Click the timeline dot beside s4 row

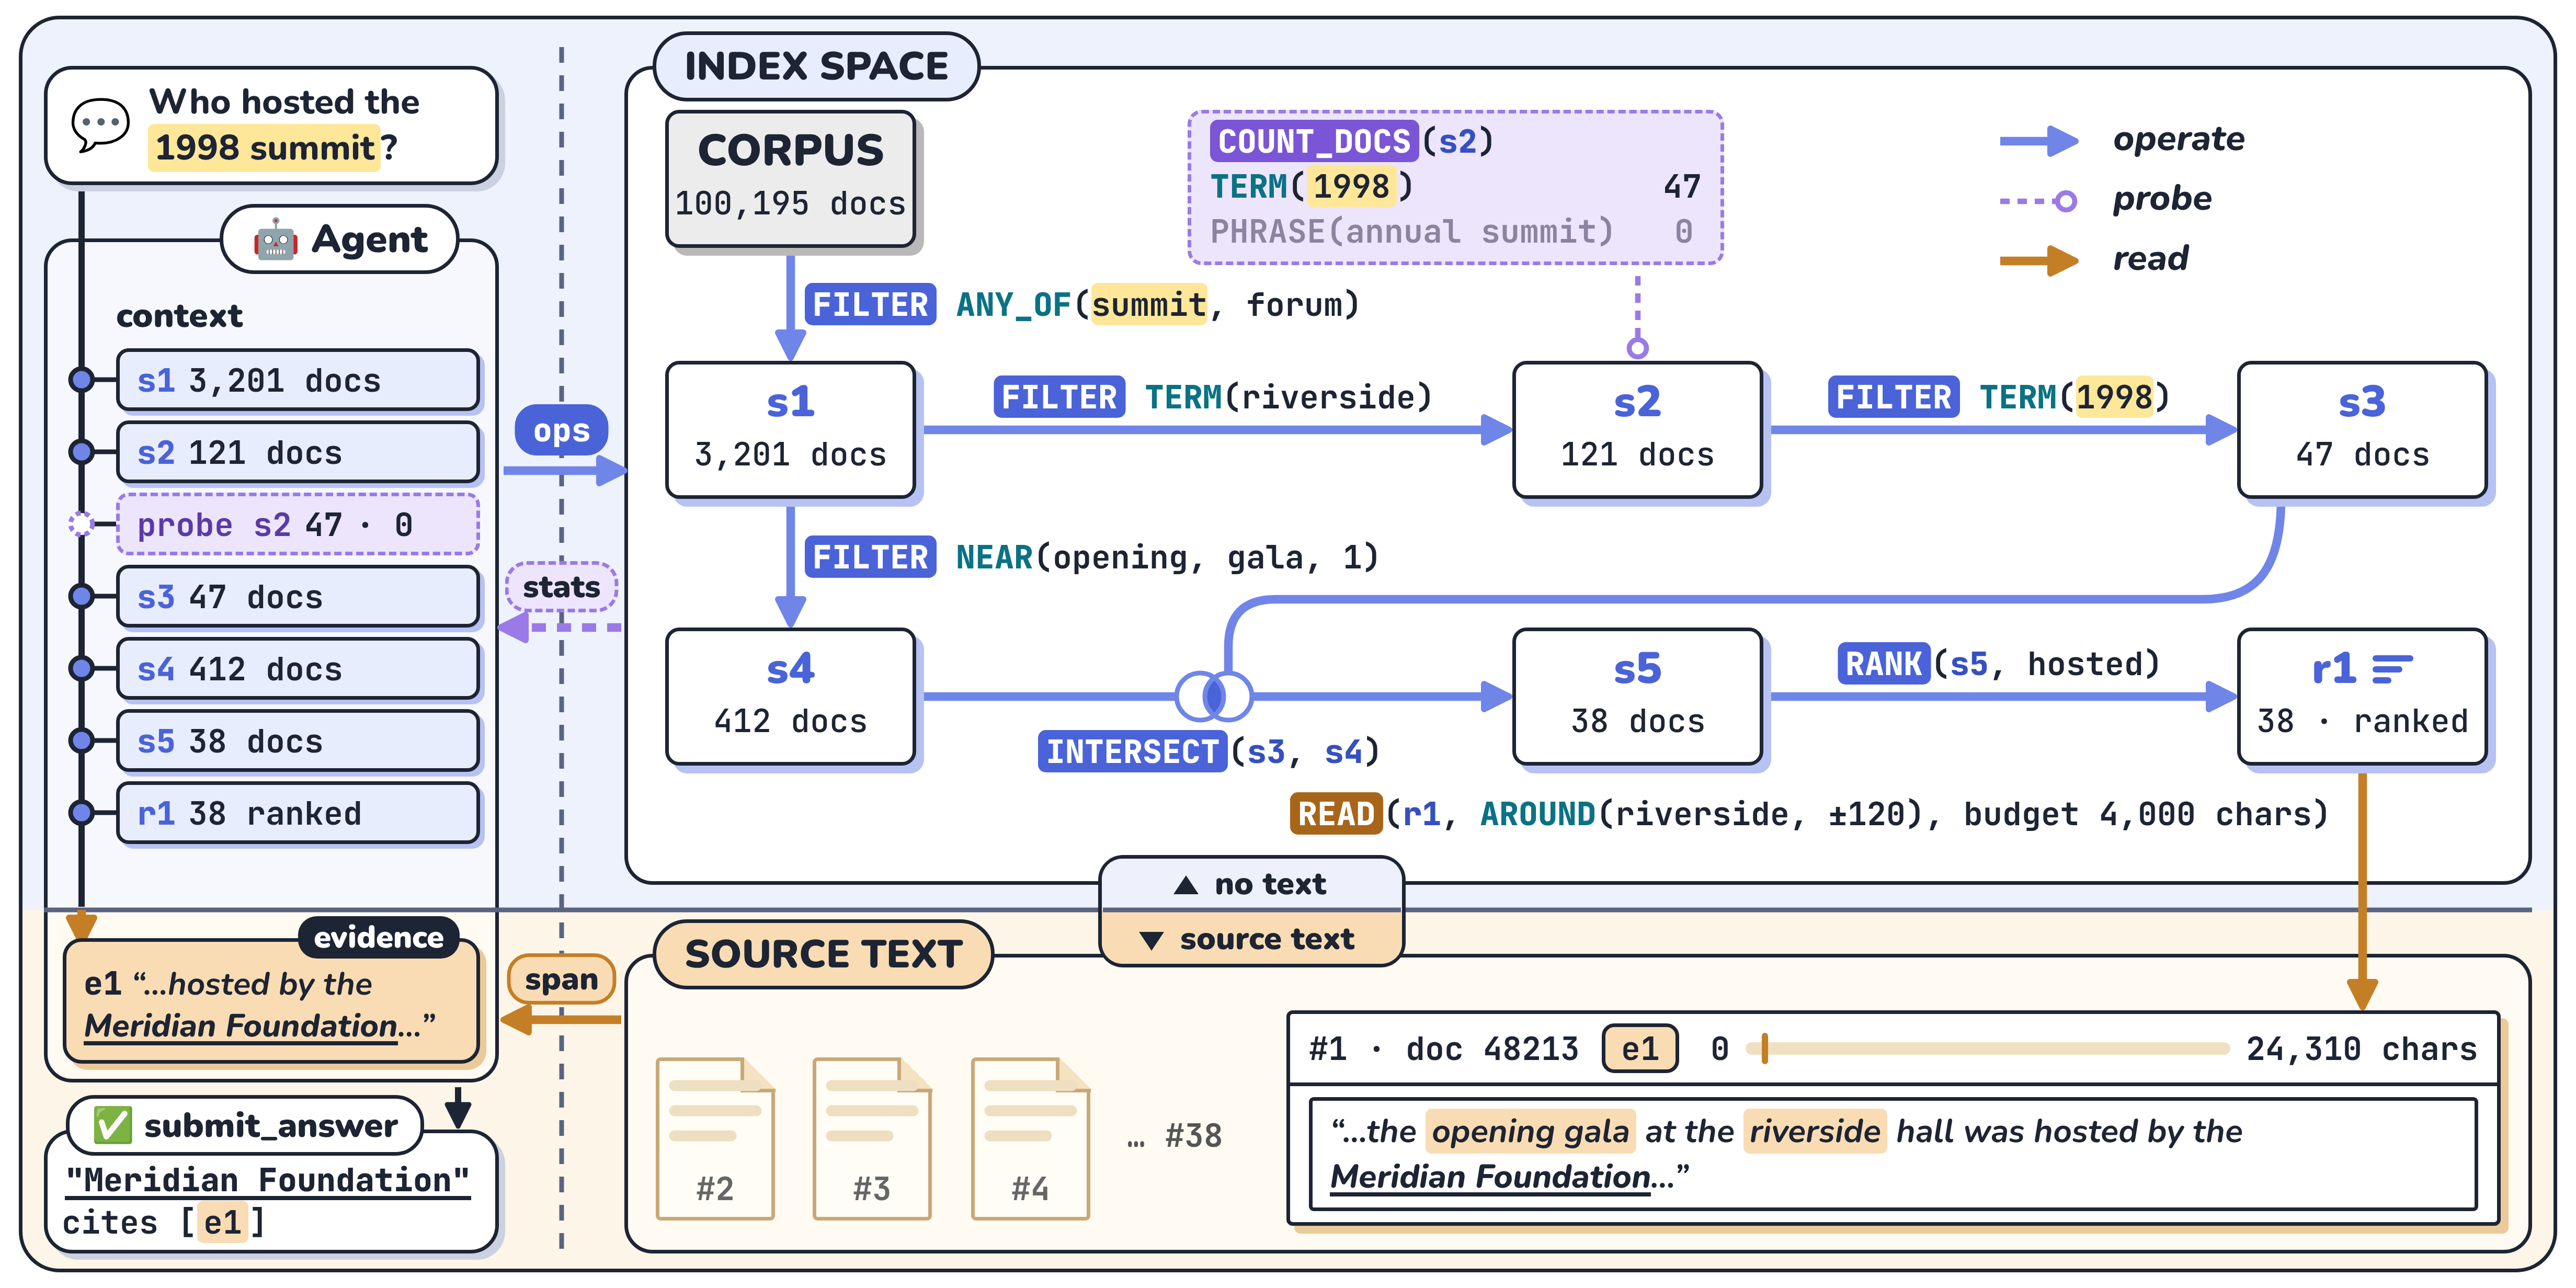(x=81, y=668)
